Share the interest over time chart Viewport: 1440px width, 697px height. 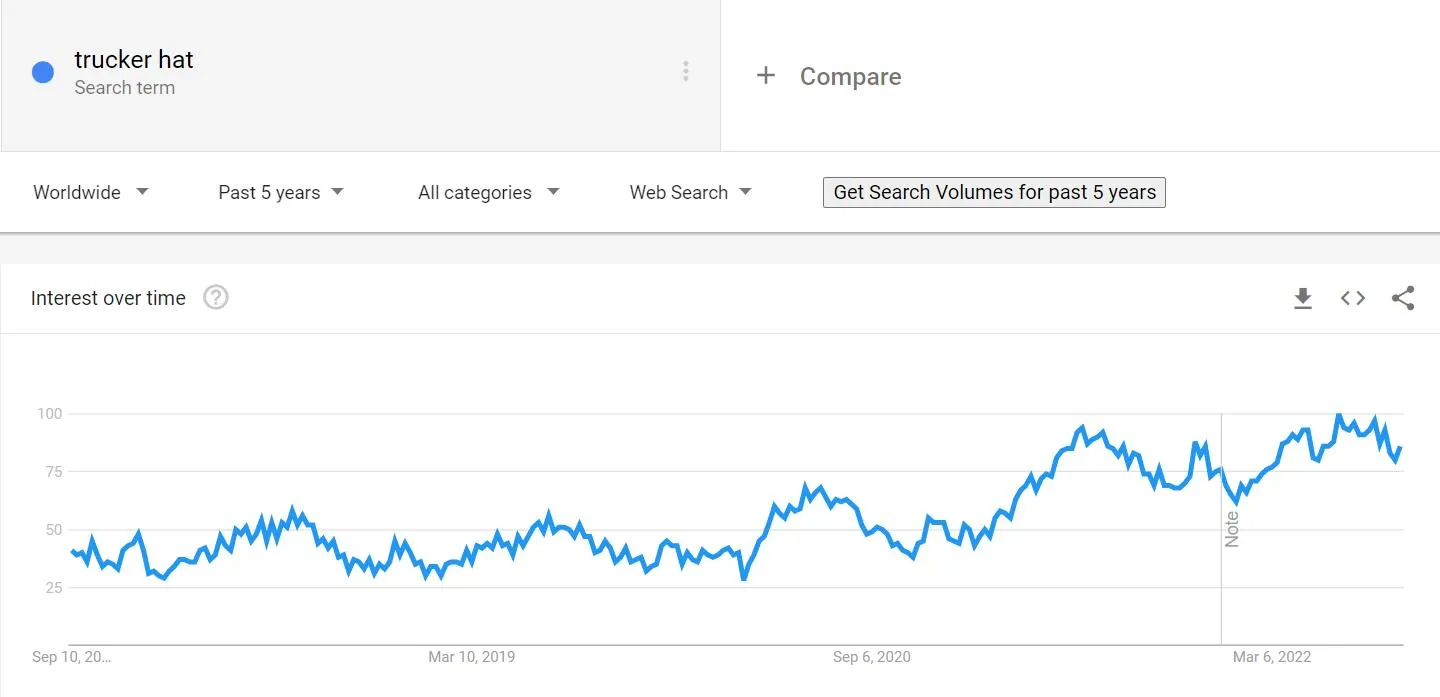(1403, 298)
